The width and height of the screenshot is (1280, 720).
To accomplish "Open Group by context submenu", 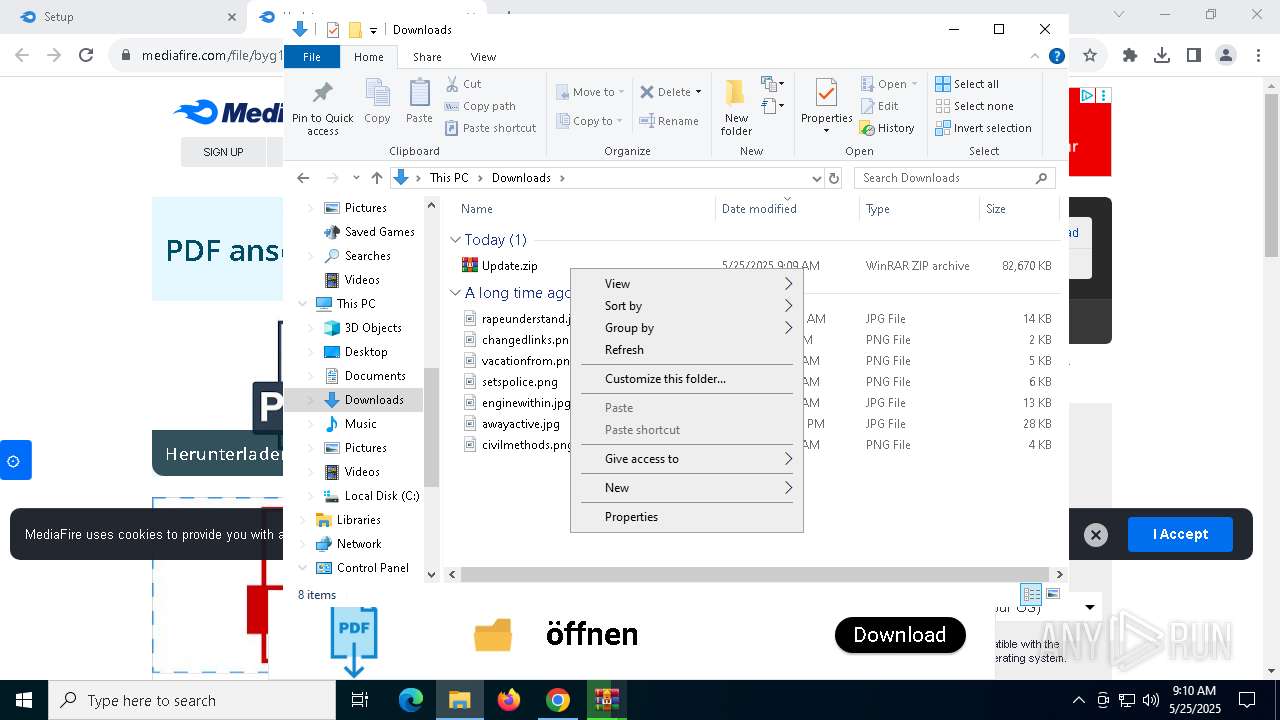I will (687, 328).
